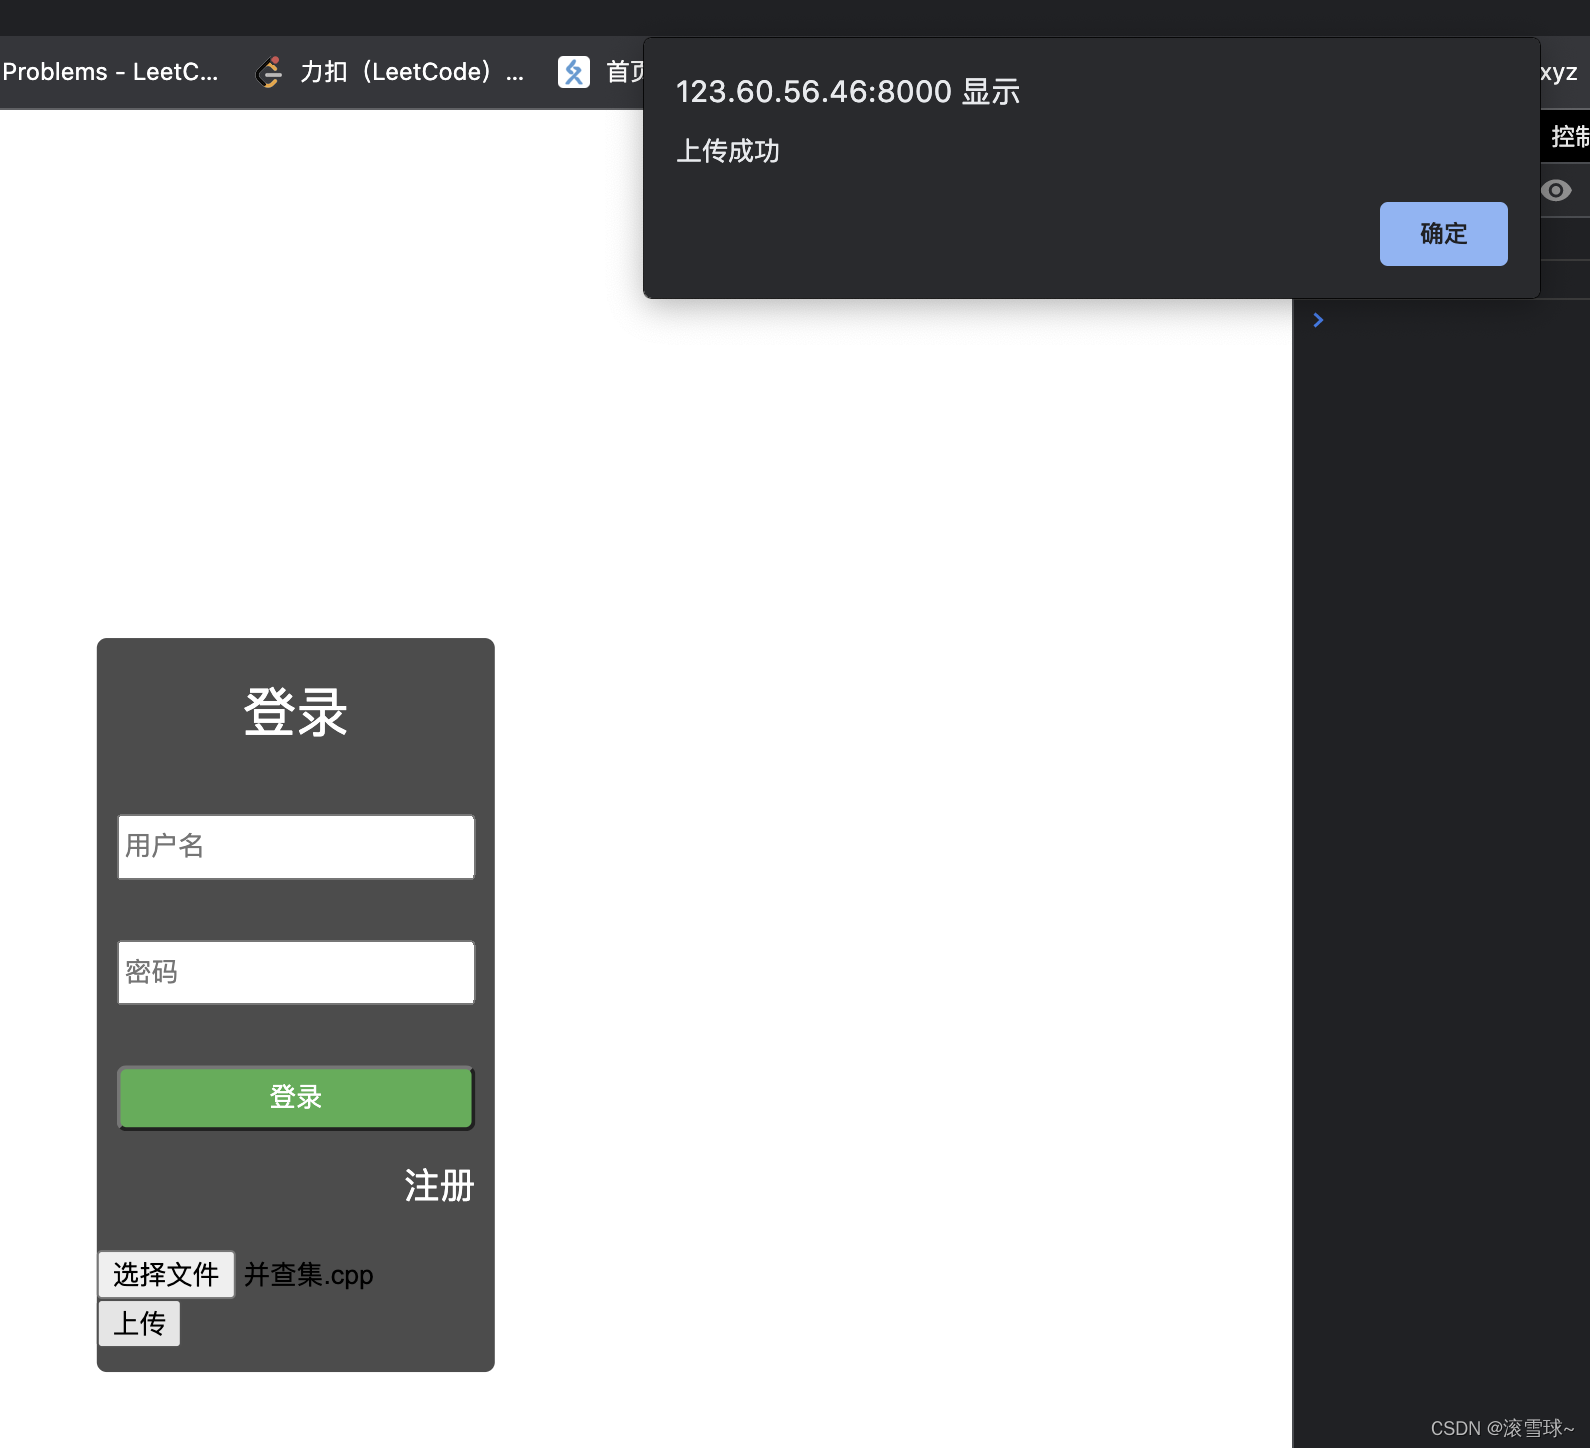Screen dimensions: 1590x1448
Task: Click the blue 首页 bookmark icon
Action: [573, 72]
